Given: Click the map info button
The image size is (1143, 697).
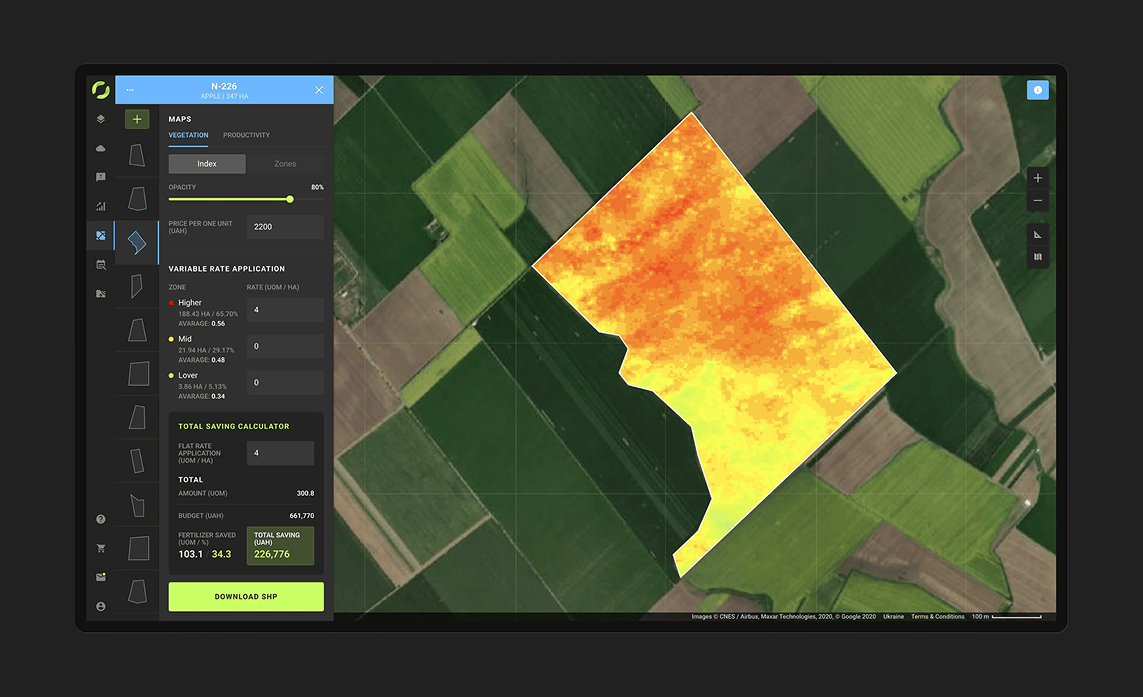Looking at the screenshot, I should (x=1037, y=90).
